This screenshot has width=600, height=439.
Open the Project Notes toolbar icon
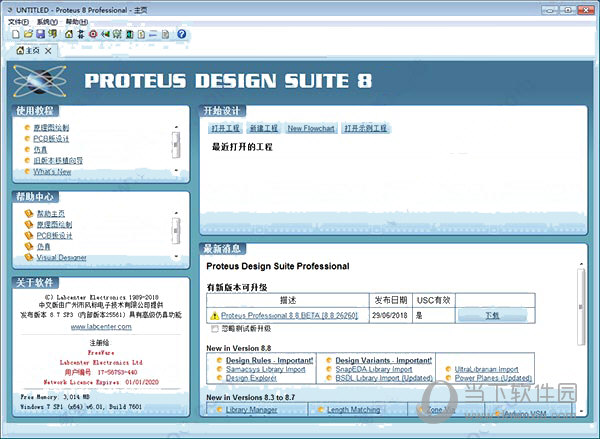point(165,34)
